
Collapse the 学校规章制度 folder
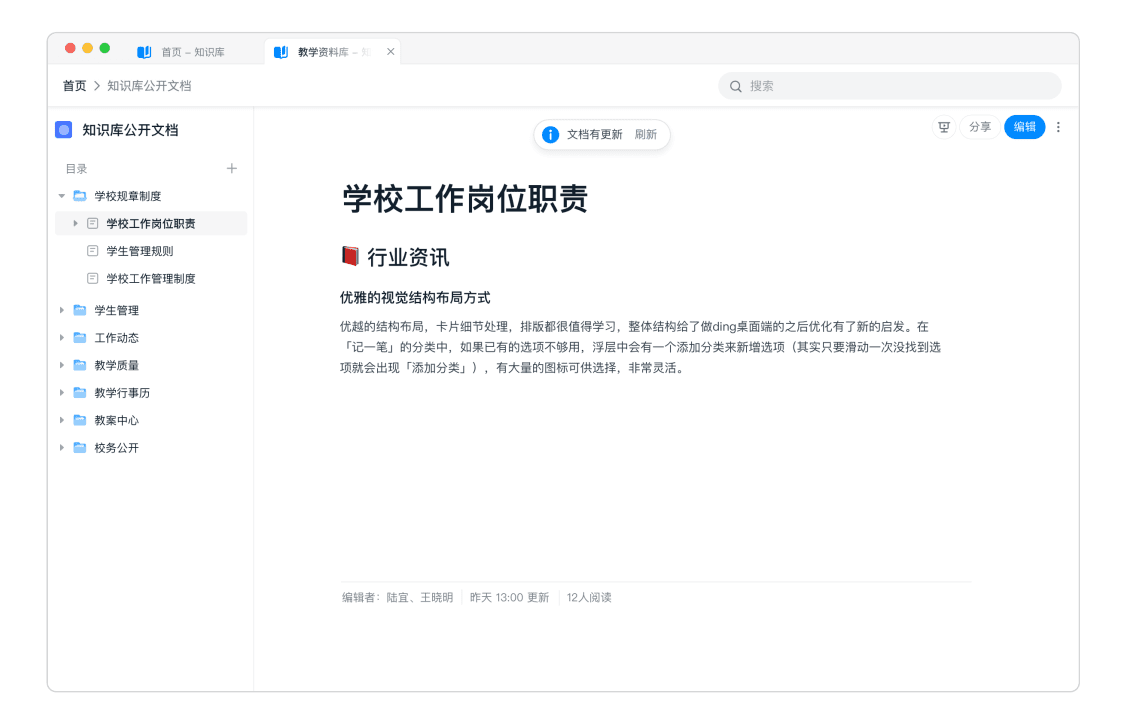click(x=62, y=196)
